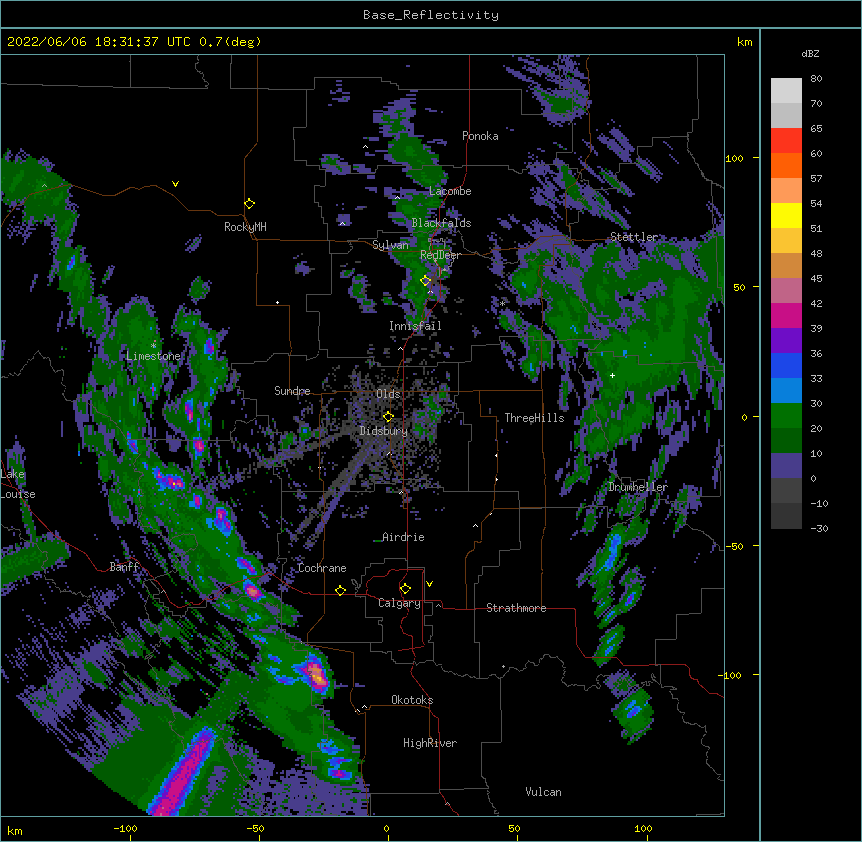The height and width of the screenshot is (842, 862).
Task: Click the Drumheller label
Action: (x=638, y=487)
